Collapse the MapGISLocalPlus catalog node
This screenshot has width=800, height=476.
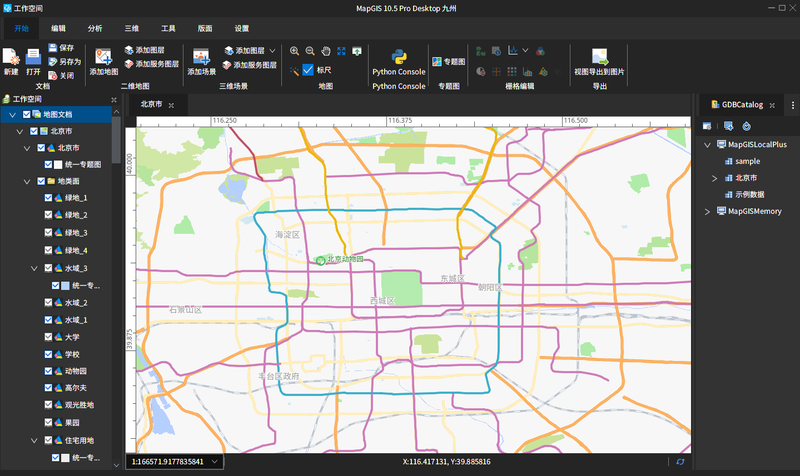tap(708, 145)
